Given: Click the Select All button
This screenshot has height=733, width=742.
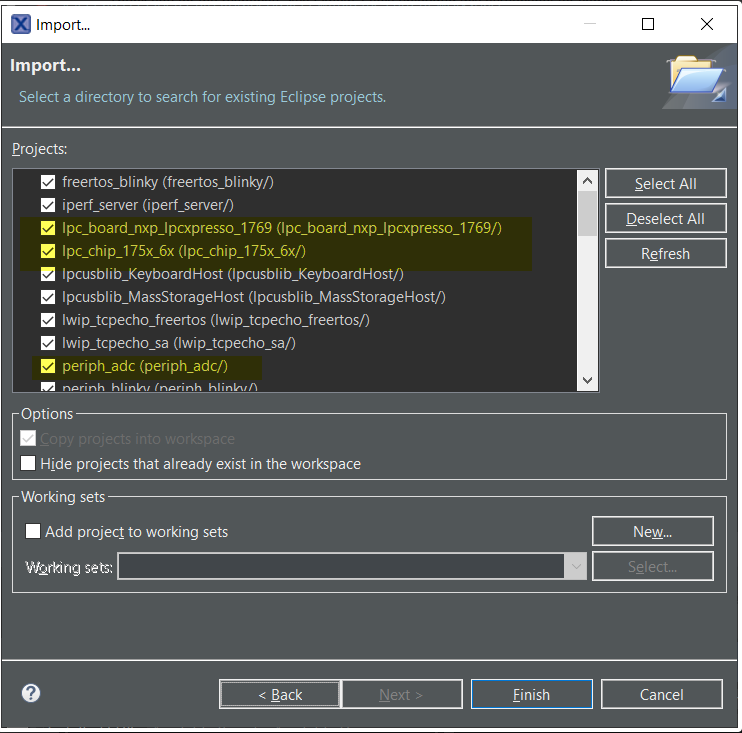Looking at the screenshot, I should (x=665, y=183).
